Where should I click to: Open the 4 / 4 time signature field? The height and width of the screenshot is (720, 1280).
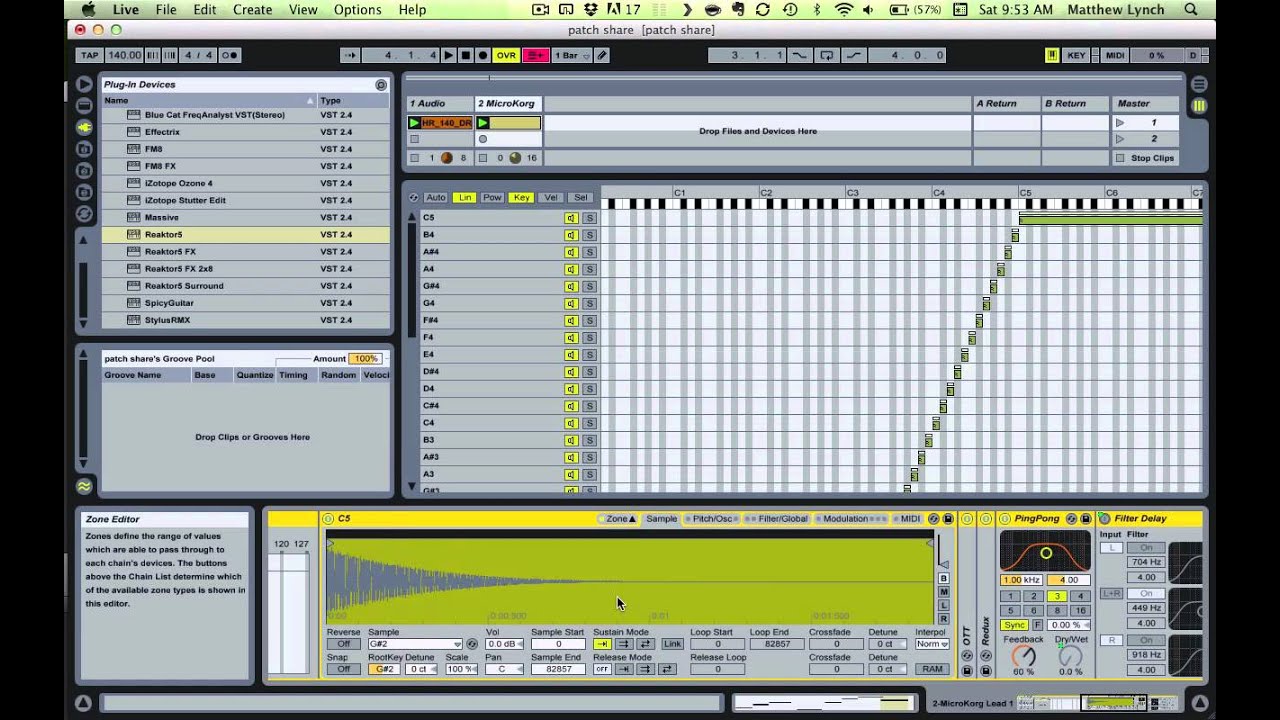[x=198, y=55]
